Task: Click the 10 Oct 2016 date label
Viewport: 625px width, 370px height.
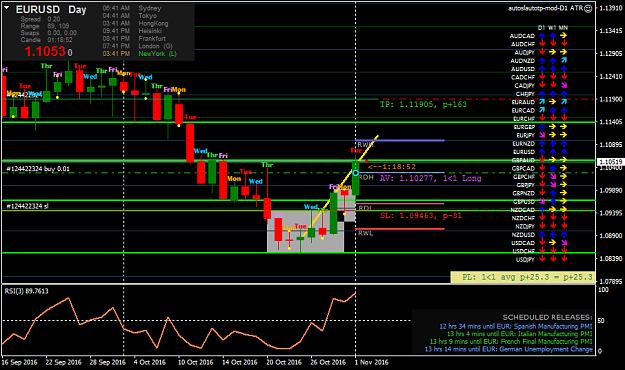Action: click(x=195, y=362)
